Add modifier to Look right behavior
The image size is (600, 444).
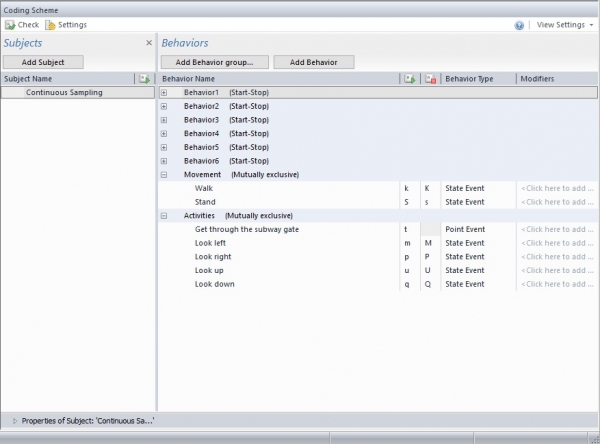click(x=557, y=257)
